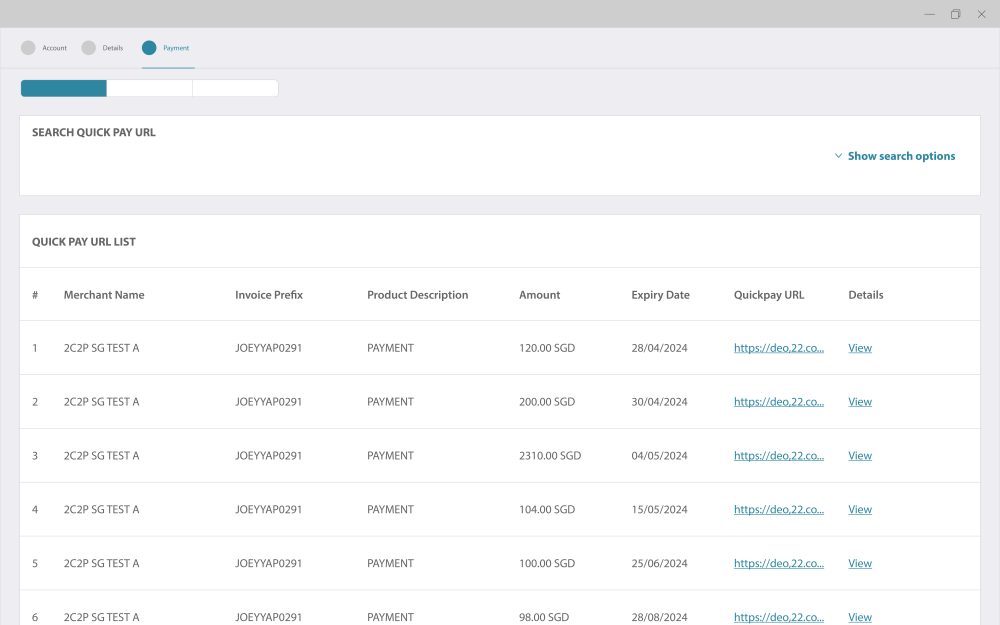Select the middle blank segment of the segmented bar

pyautogui.click(x=149, y=88)
